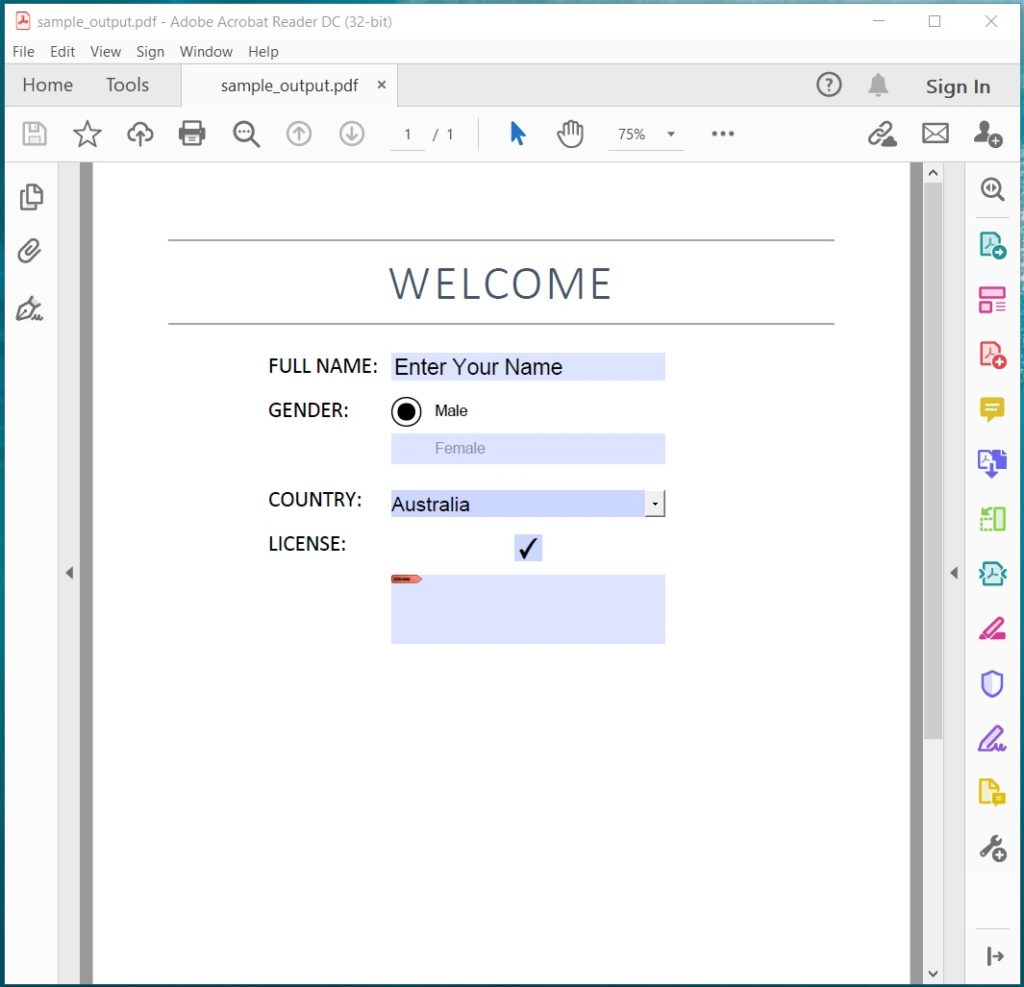Open the Country dropdown
The image size is (1024, 987).
click(655, 503)
